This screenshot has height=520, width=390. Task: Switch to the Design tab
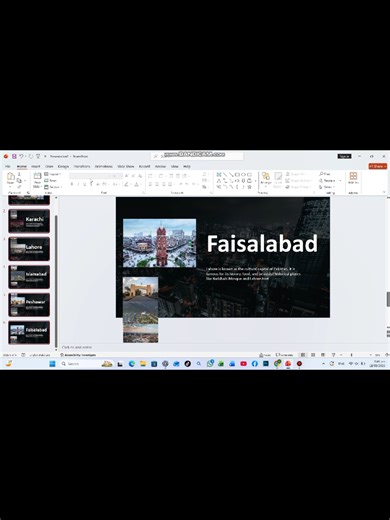pos(63,166)
